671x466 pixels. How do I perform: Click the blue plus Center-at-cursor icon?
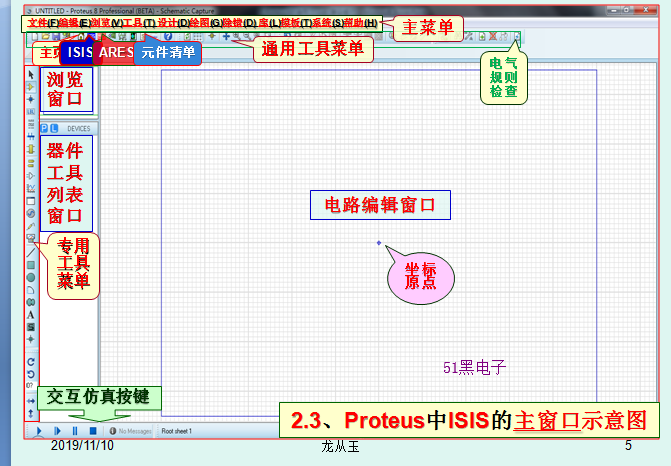point(226,37)
